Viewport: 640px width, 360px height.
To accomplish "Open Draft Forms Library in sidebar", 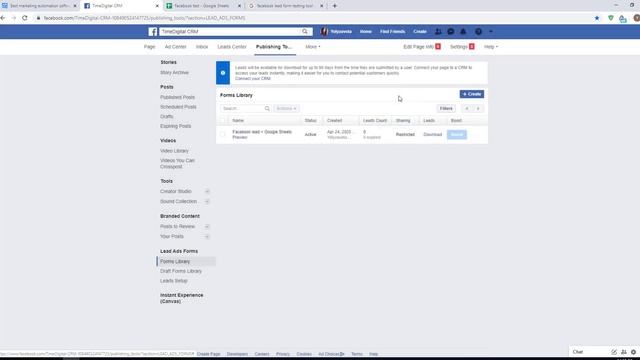I will coord(181,271).
